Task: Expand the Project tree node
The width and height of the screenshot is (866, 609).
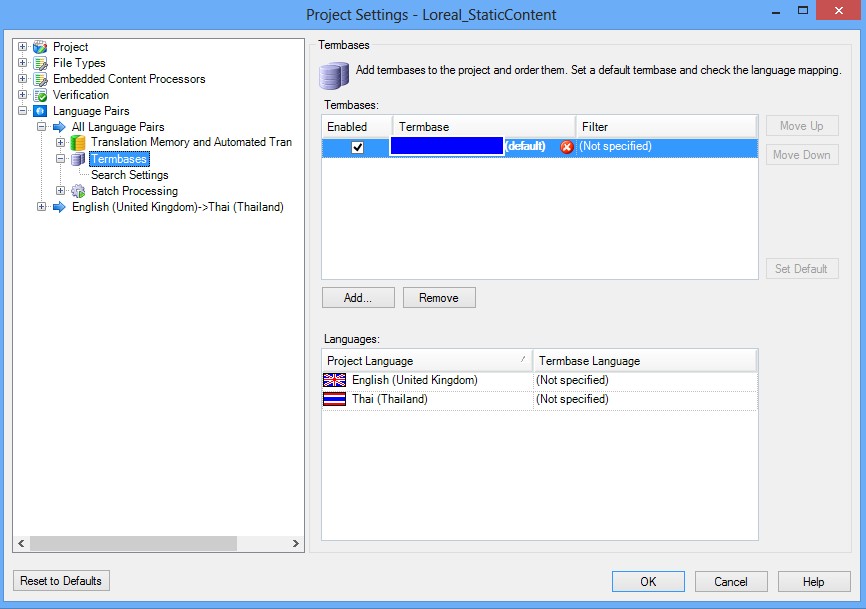Action: point(23,47)
